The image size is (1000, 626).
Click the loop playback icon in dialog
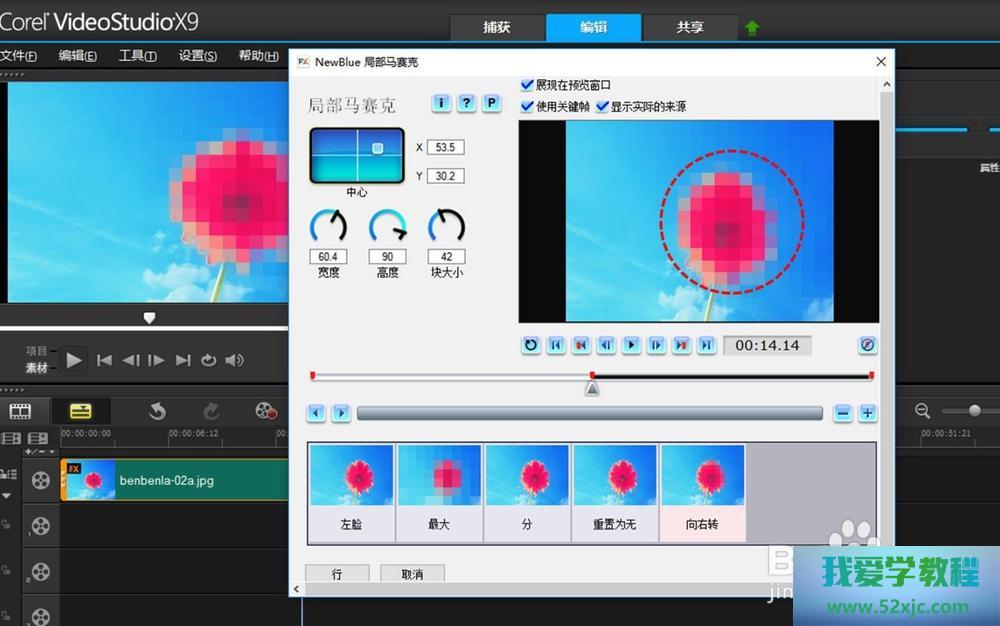(531, 345)
